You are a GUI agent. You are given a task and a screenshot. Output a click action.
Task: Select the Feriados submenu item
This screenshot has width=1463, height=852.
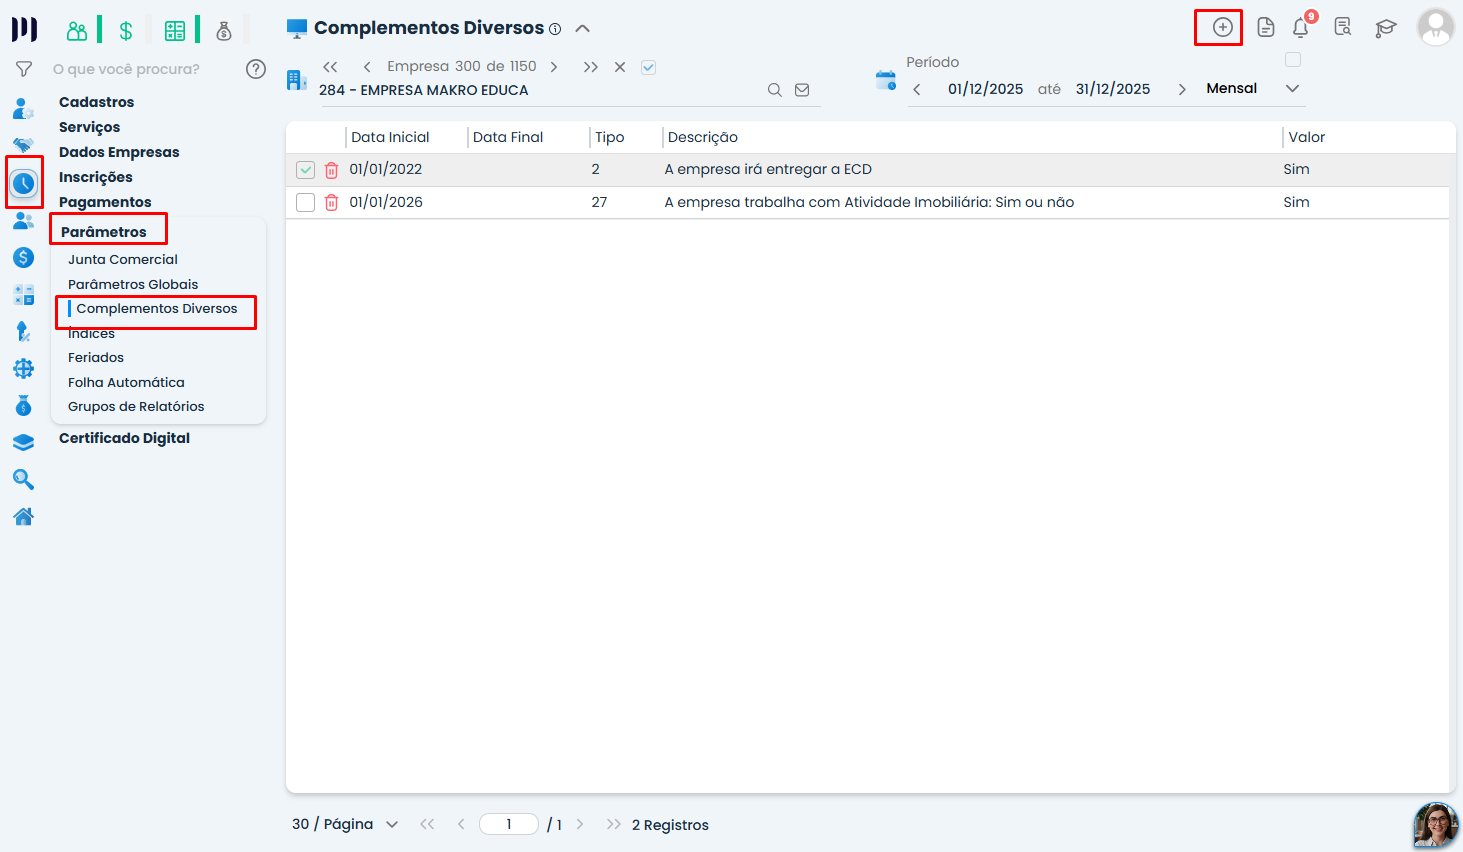(96, 358)
